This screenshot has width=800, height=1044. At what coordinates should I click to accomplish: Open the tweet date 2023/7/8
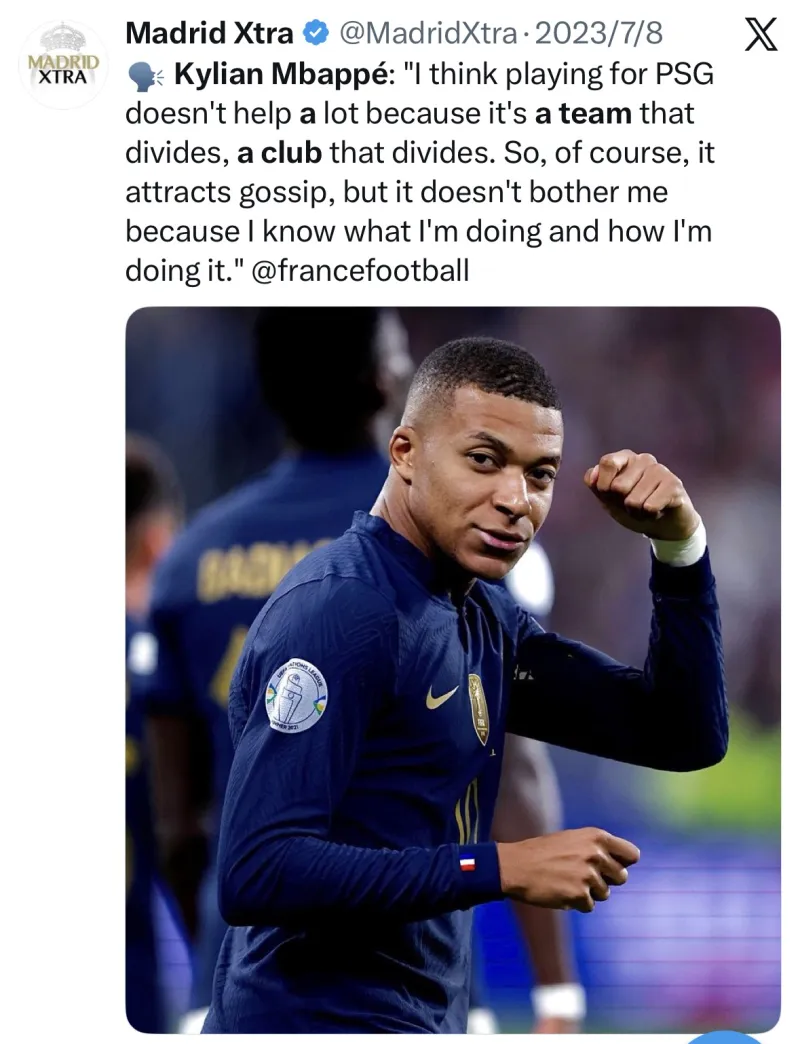point(599,33)
